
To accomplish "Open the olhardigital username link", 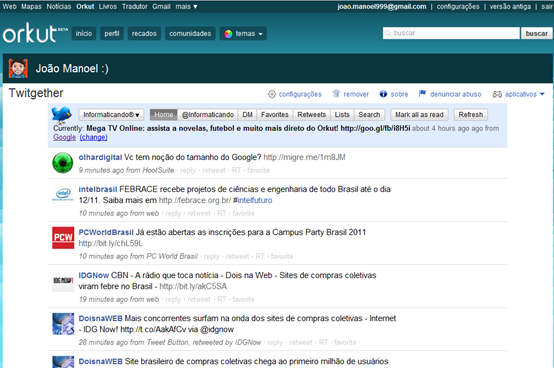I will [100, 157].
